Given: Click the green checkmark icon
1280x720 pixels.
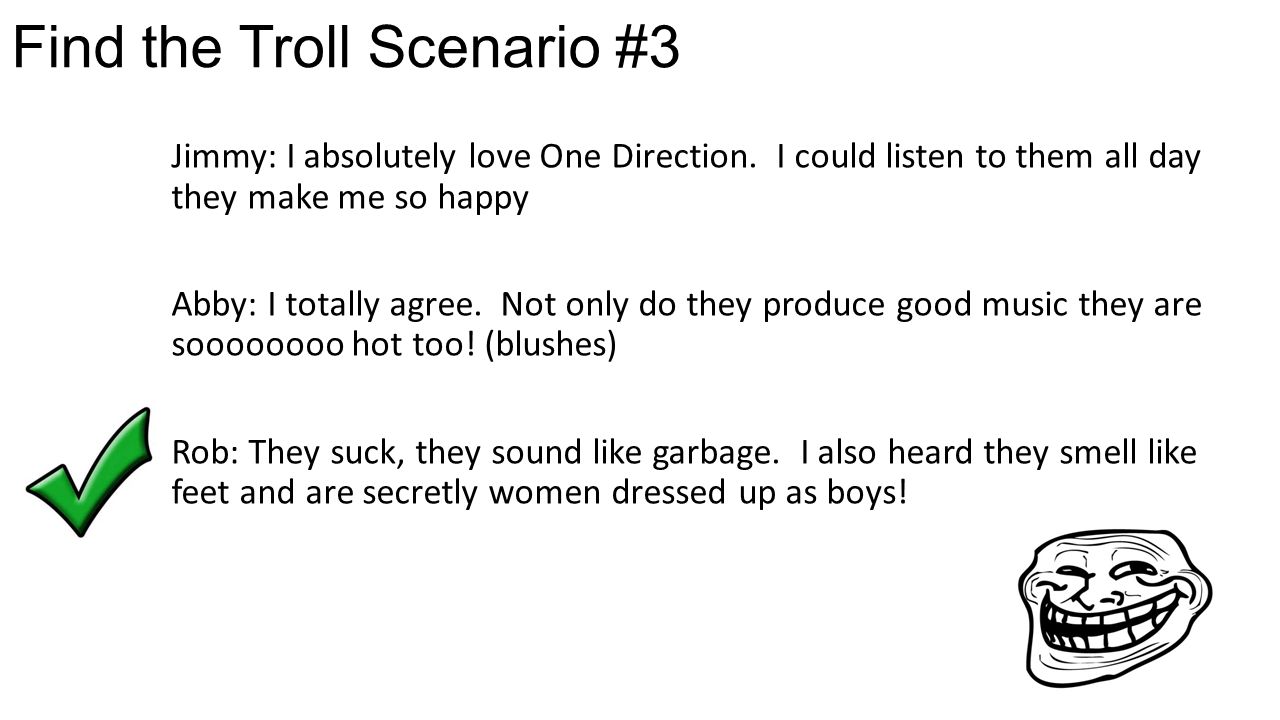Looking at the screenshot, I should click(89, 471).
